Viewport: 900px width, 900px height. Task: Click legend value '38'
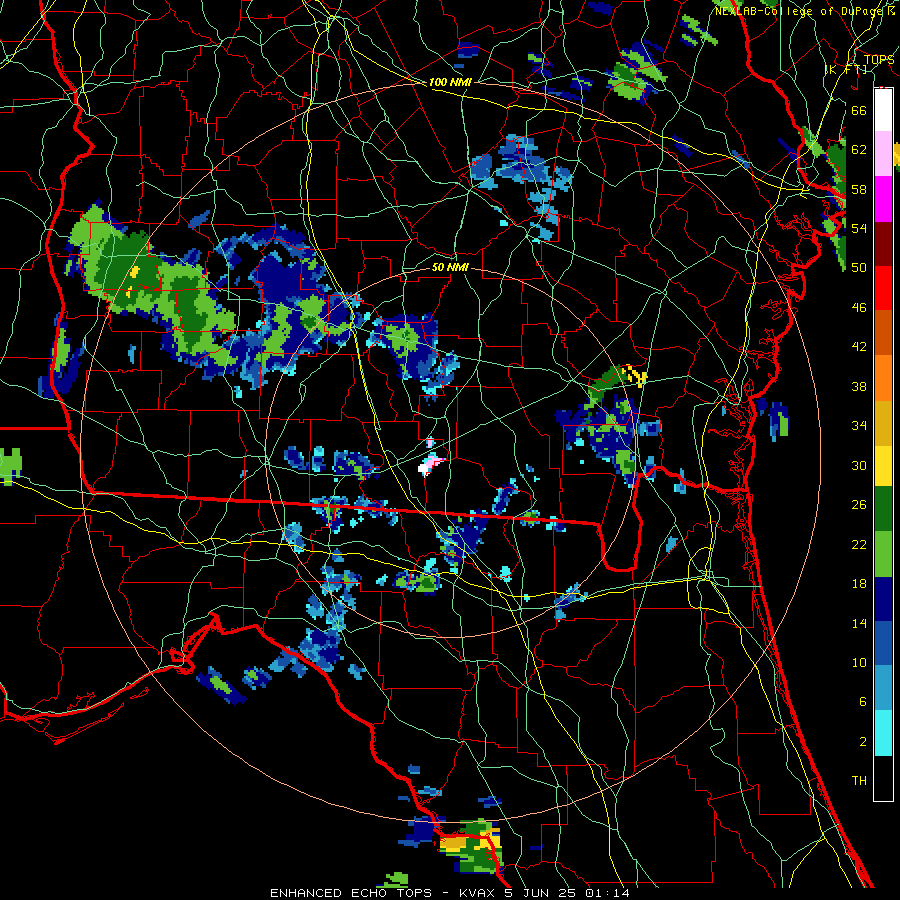tap(859, 387)
